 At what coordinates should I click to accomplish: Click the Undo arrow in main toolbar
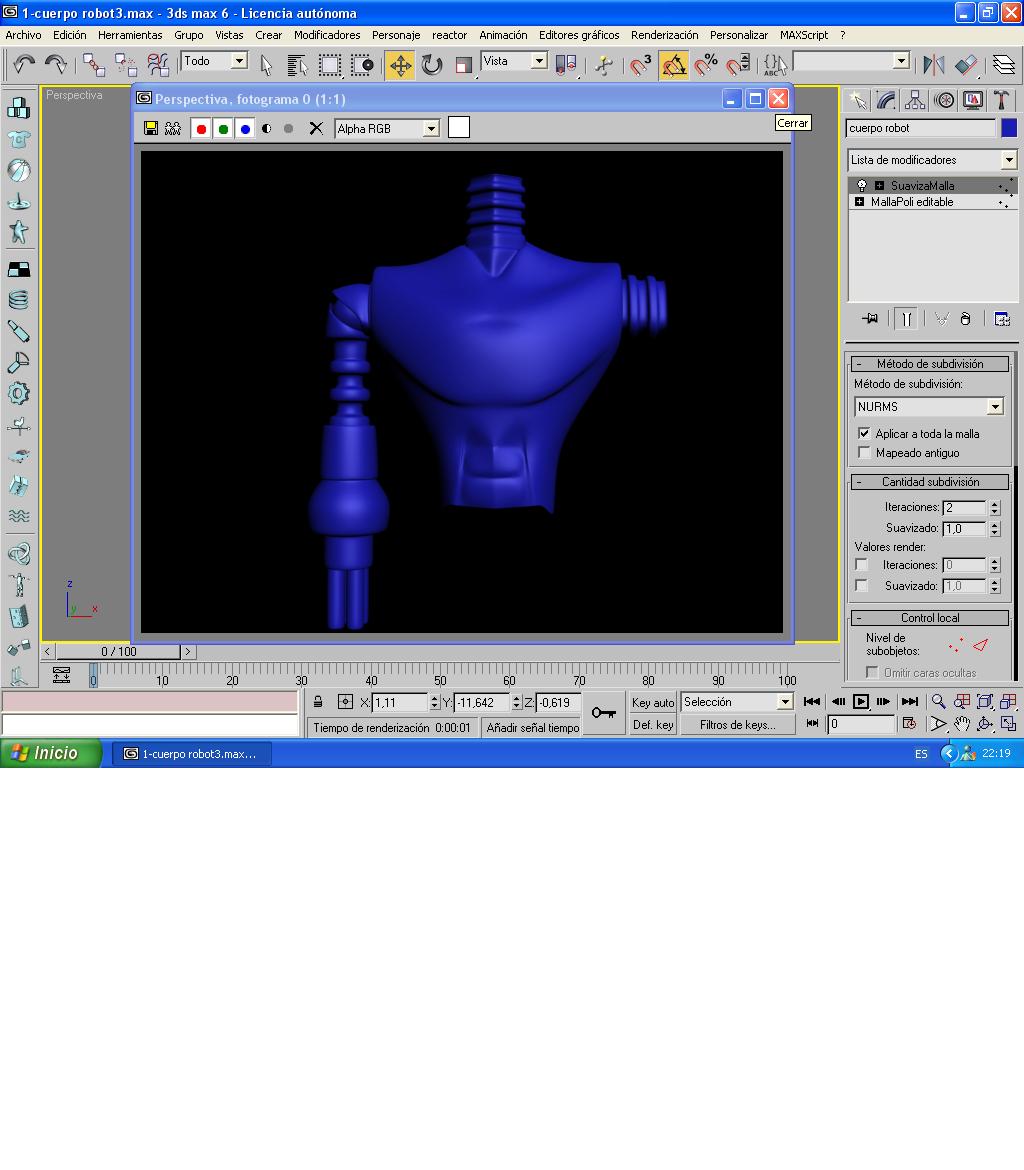23,65
